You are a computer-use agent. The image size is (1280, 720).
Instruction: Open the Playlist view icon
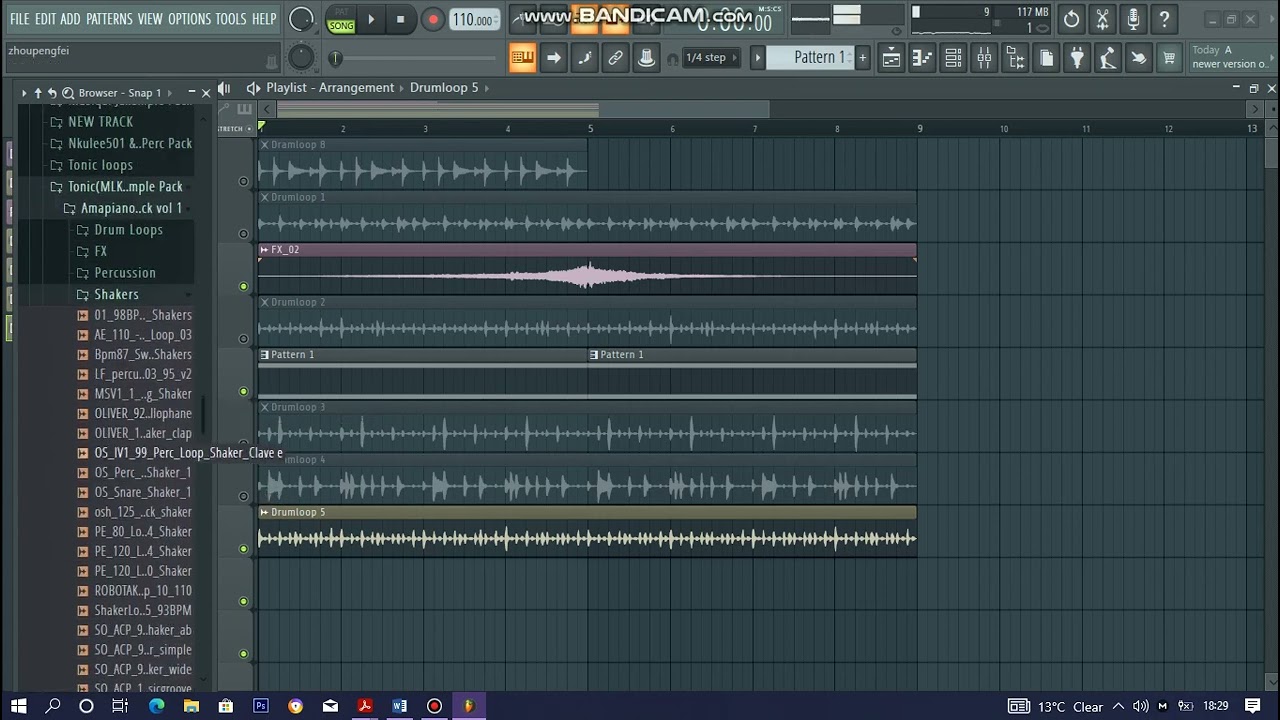891,58
